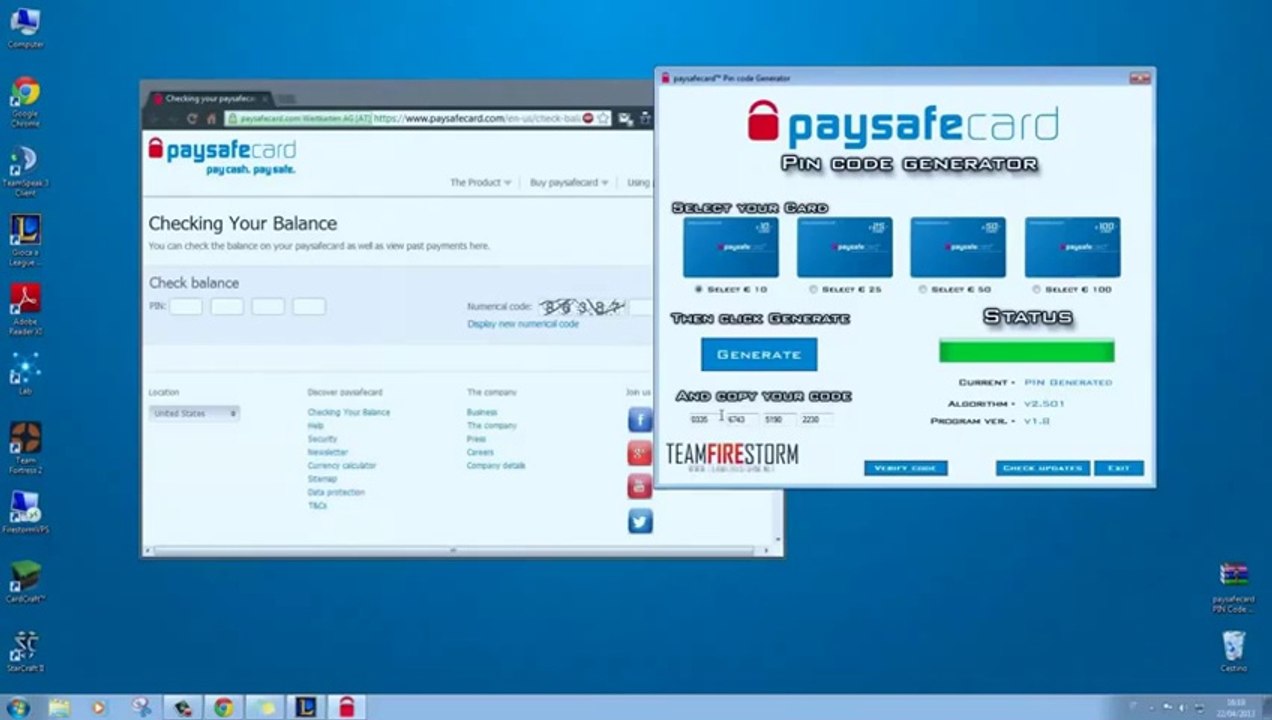Click the green status progress bar
The height and width of the screenshot is (720, 1272).
click(x=1026, y=351)
